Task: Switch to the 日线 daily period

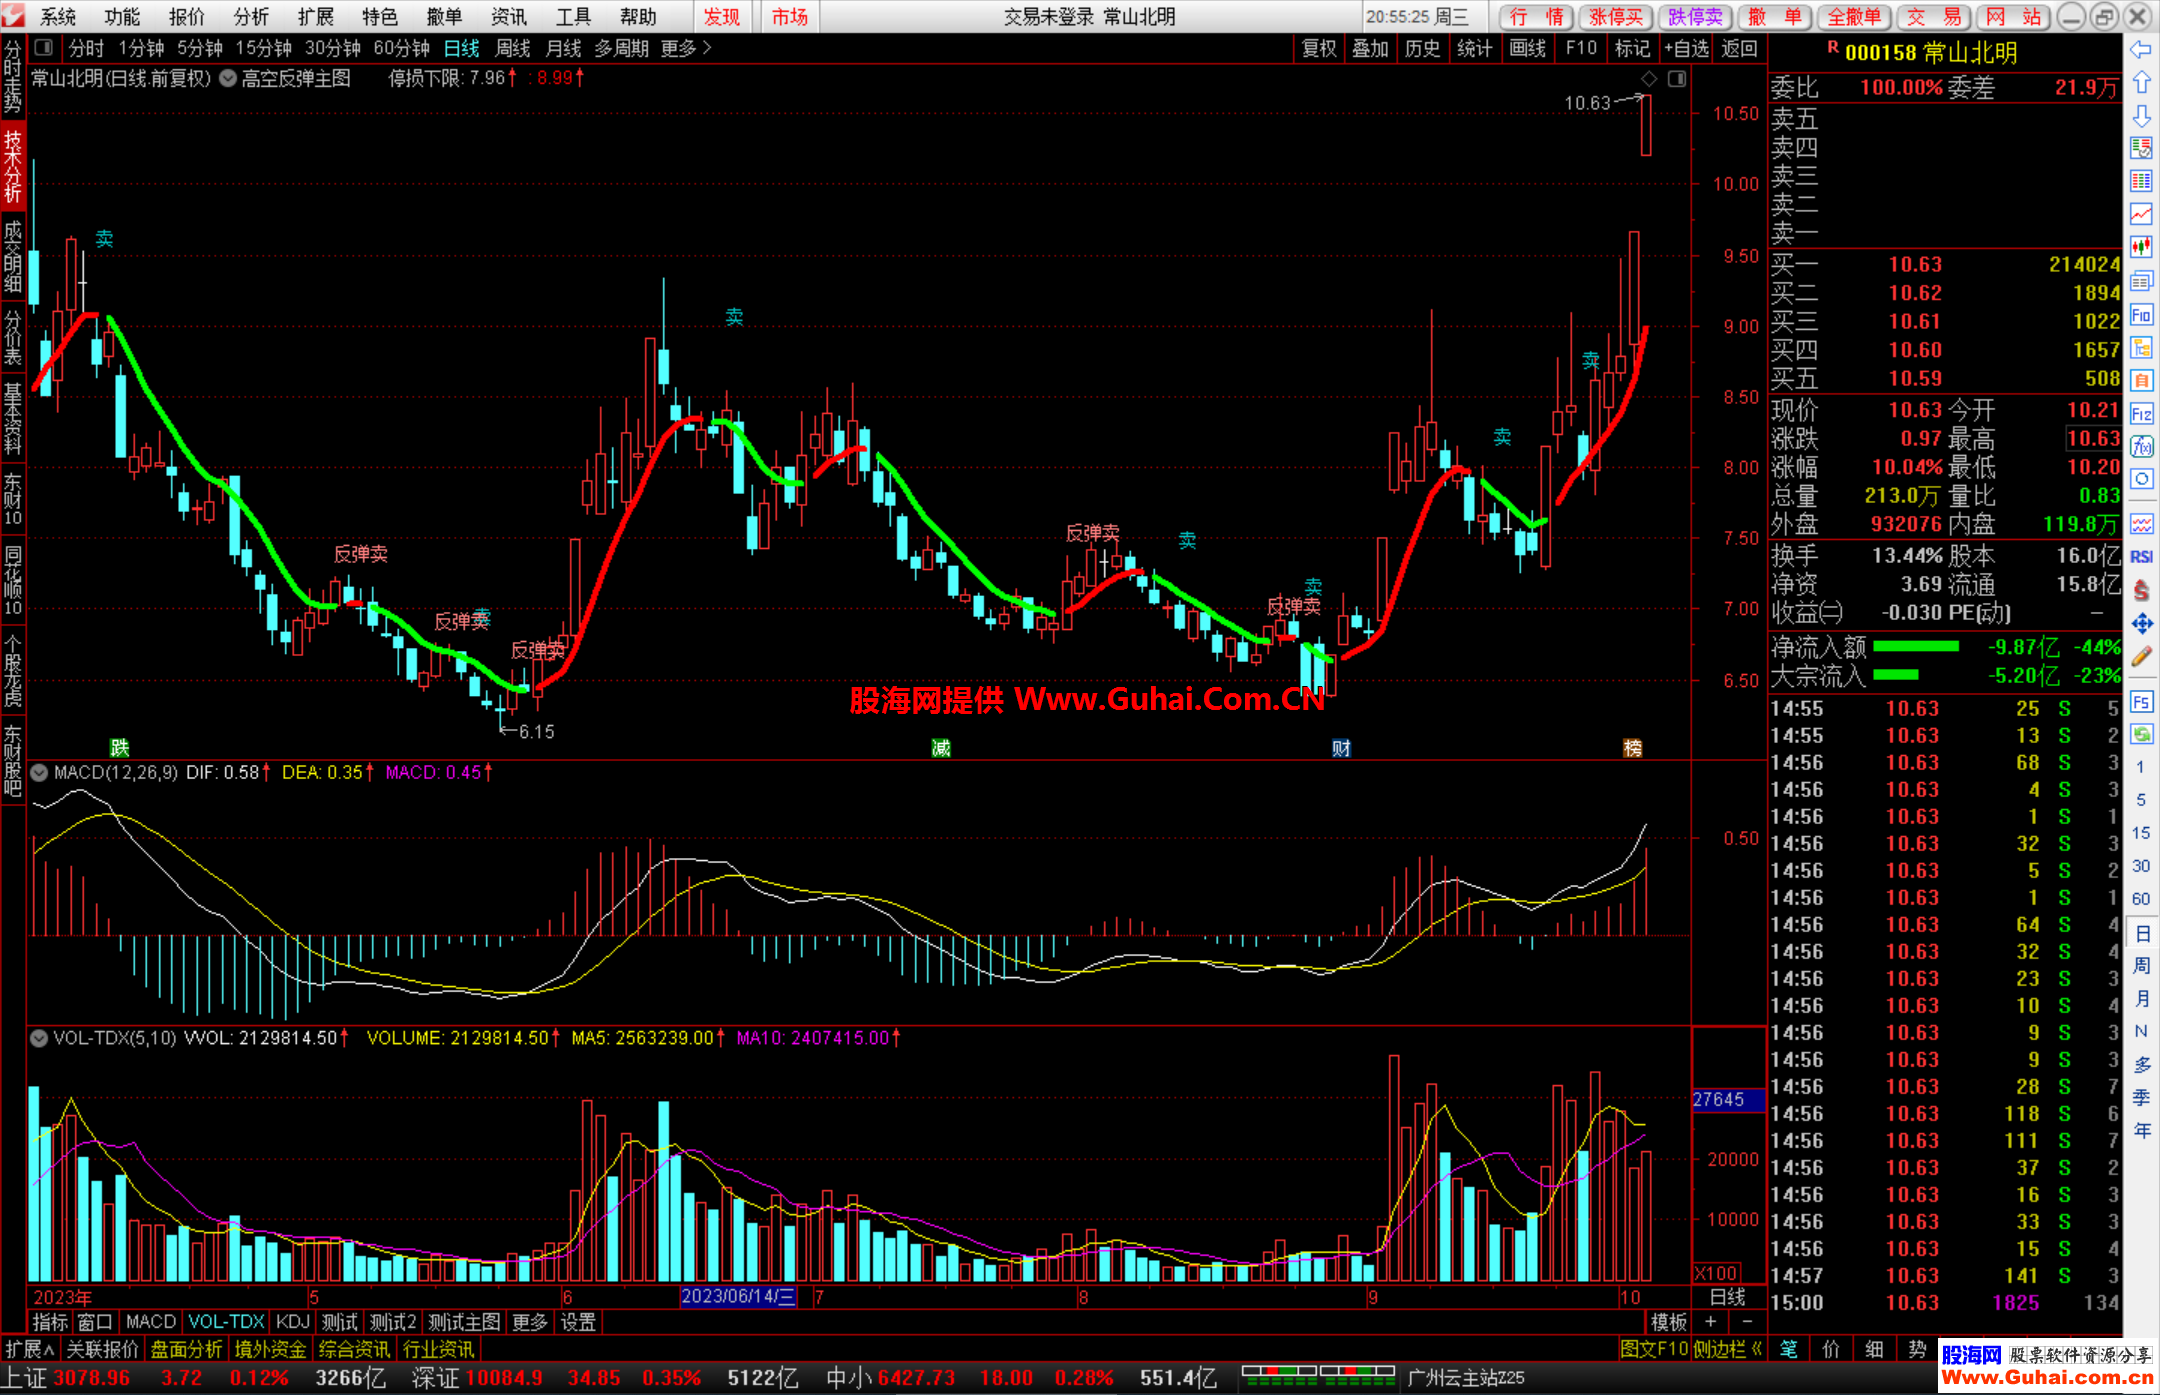Action: pos(462,48)
